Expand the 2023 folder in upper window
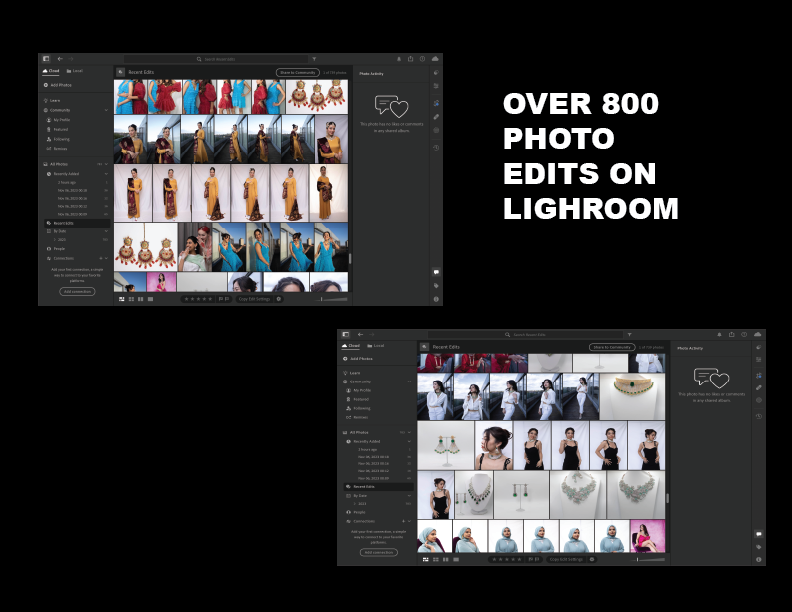The width and height of the screenshot is (792, 612). 55,239
